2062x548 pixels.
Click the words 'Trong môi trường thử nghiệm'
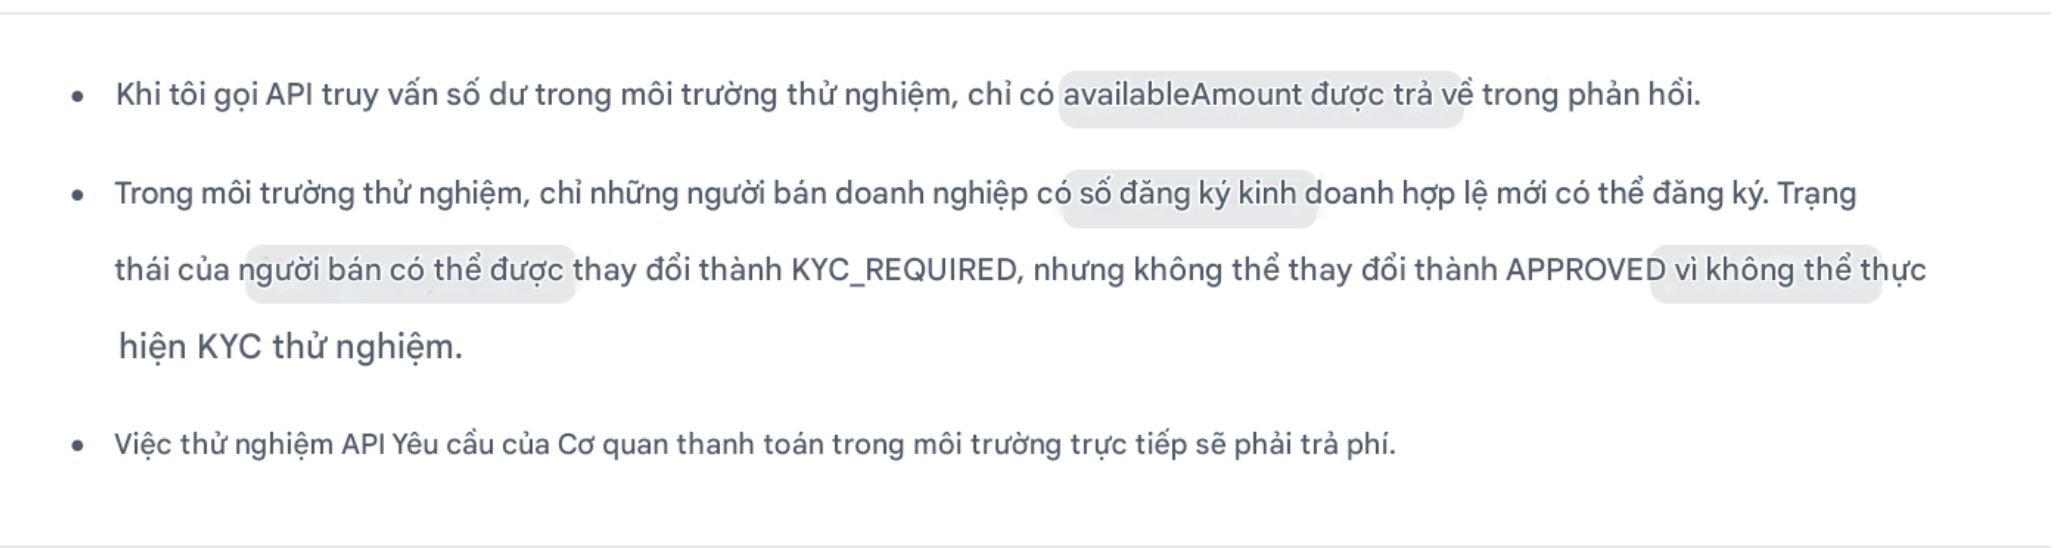(x=321, y=194)
